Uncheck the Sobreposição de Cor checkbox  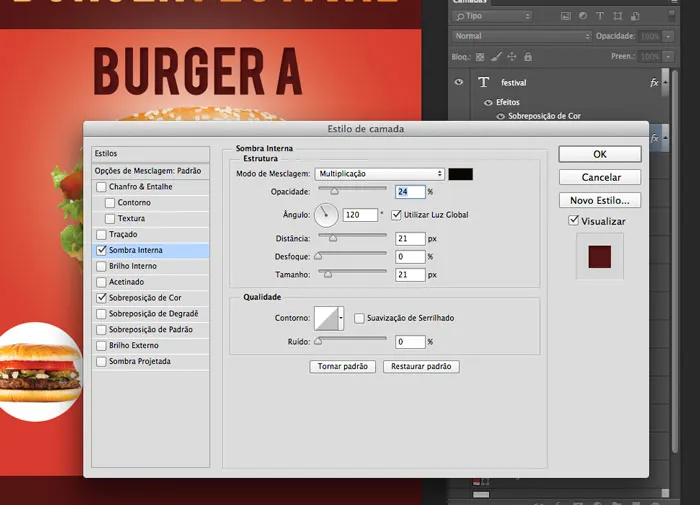tap(101, 298)
